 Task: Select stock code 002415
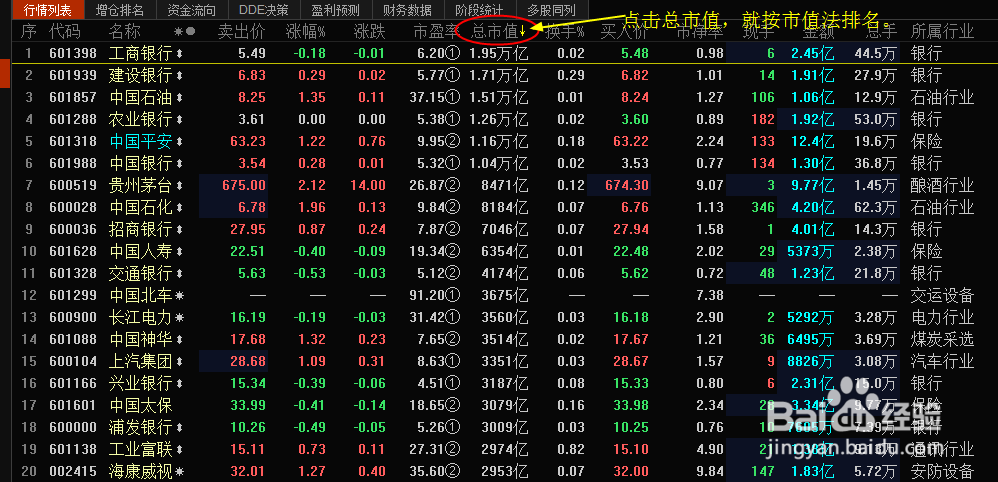click(73, 472)
